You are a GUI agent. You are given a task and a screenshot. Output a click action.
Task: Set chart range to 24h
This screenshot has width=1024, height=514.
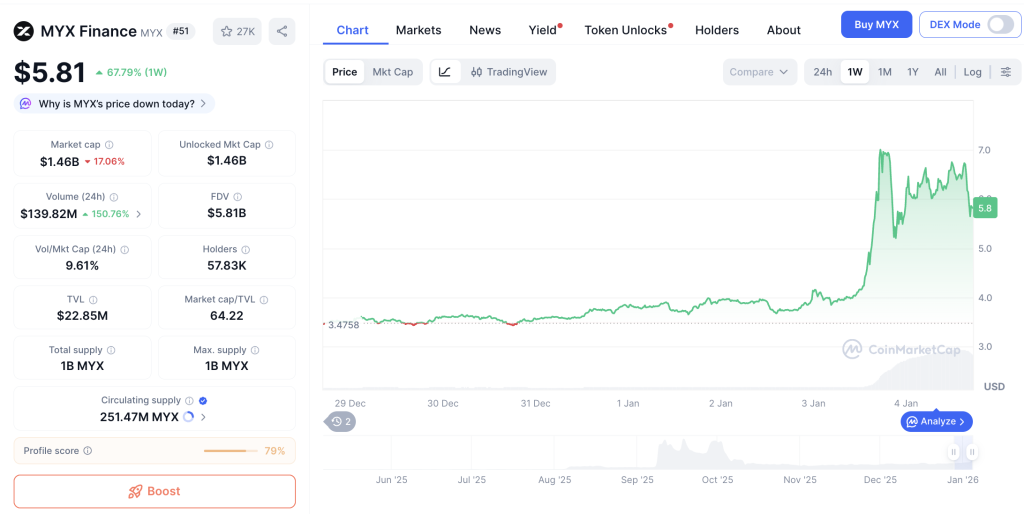(x=822, y=72)
